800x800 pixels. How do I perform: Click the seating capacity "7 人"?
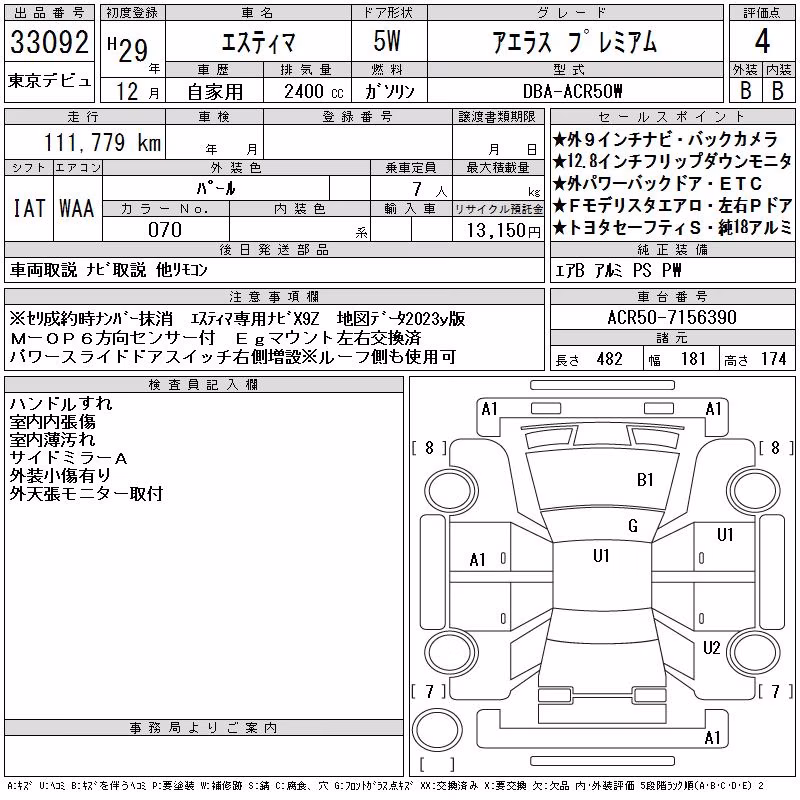pos(429,190)
